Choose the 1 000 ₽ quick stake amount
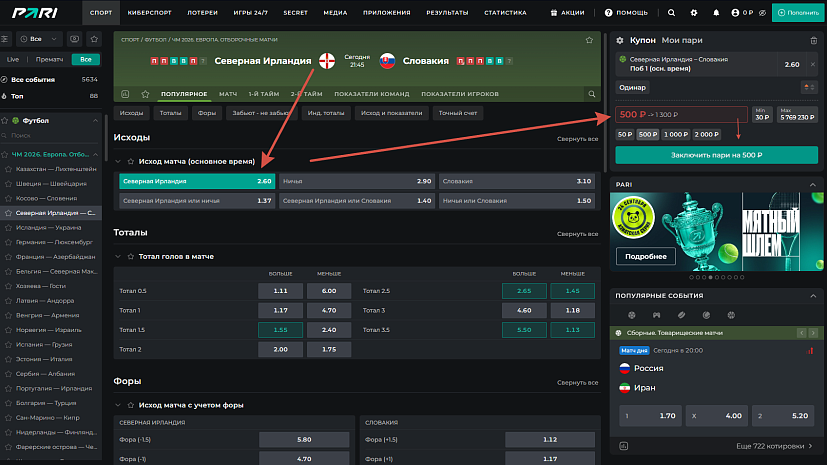This screenshot has width=827, height=465. [675, 134]
